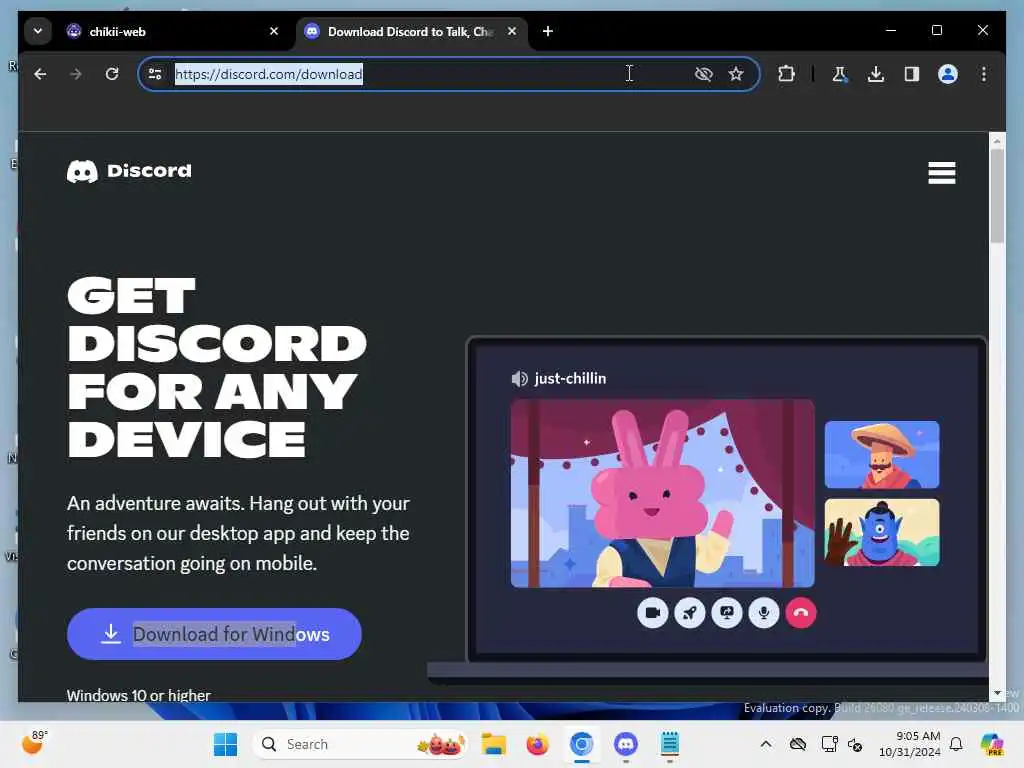Close the Download Discord tab
Screen dimensions: 1024x768
click(512, 31)
